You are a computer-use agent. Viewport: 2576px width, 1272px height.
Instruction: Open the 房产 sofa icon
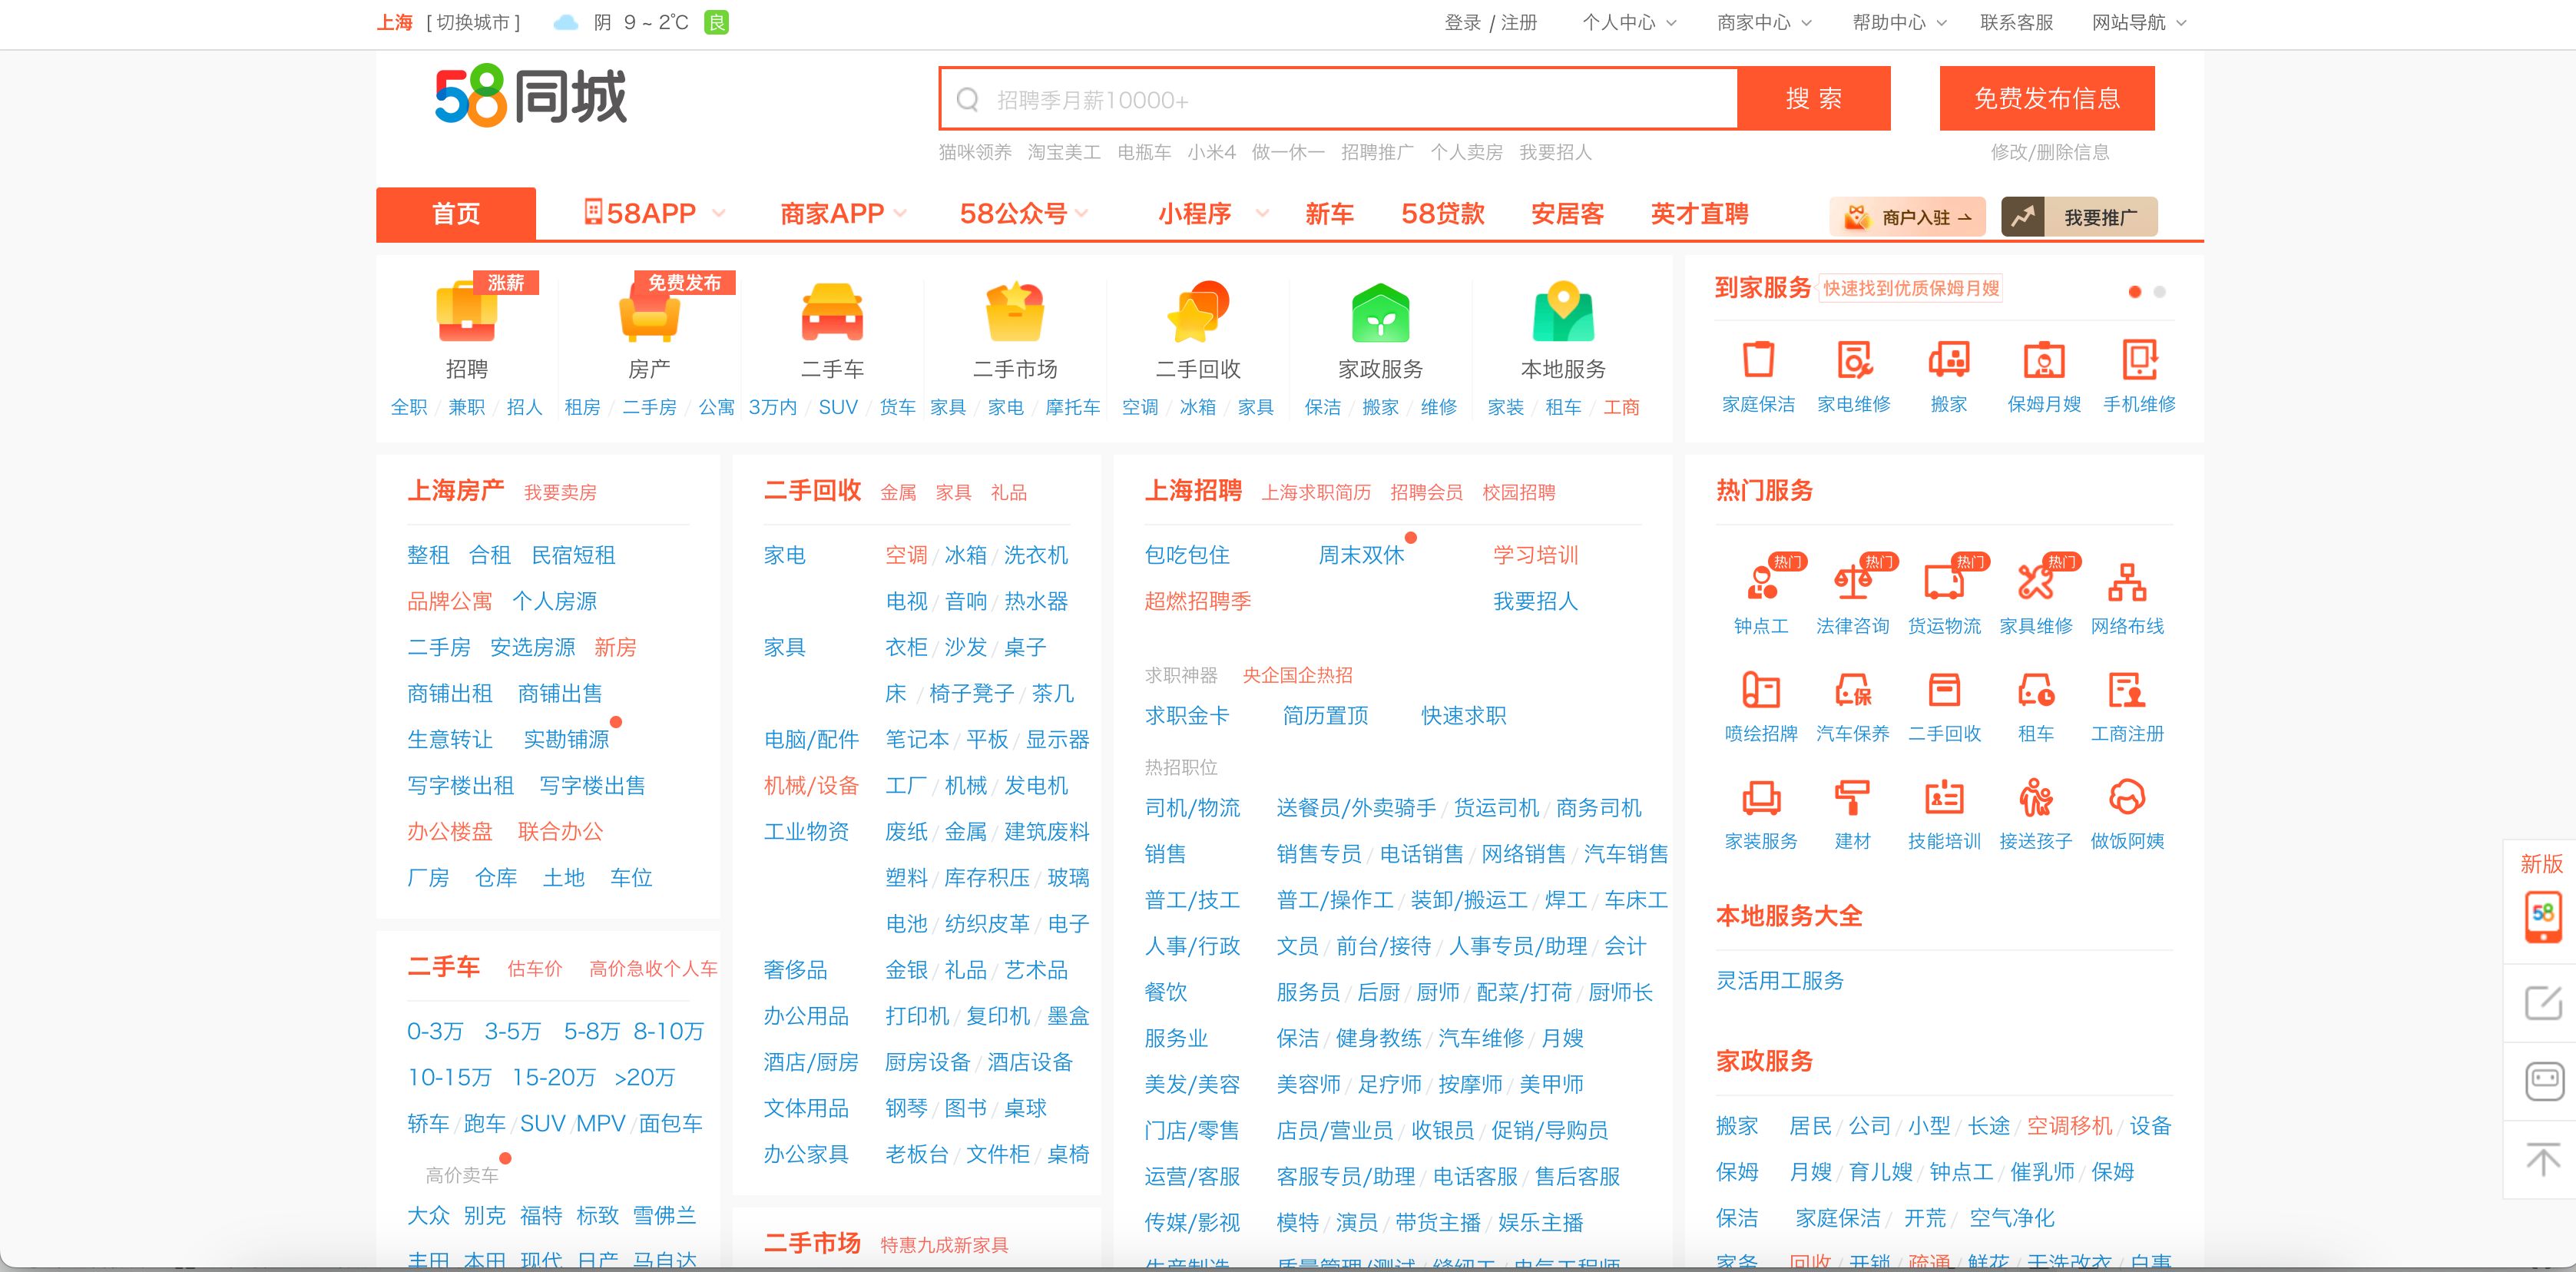(x=649, y=311)
